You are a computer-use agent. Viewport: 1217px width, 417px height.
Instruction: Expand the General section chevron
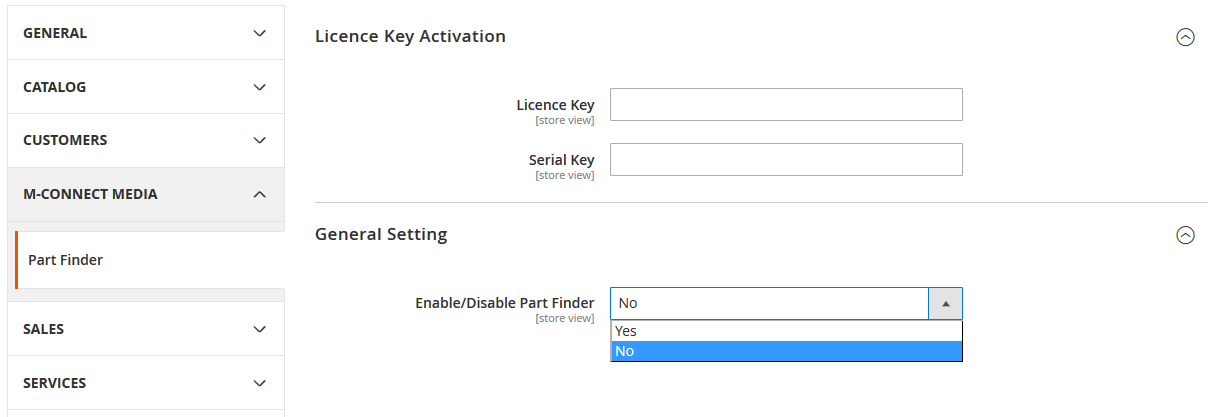pyautogui.click(x=260, y=33)
